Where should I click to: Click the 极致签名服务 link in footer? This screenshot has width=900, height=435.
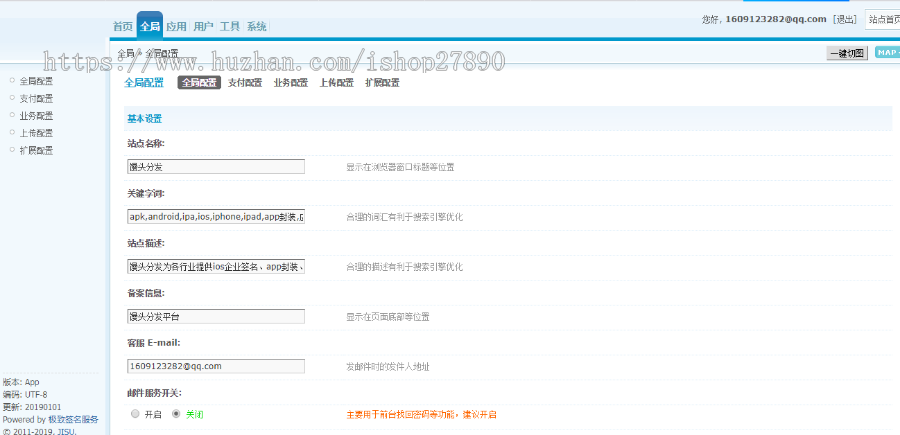click(73, 420)
